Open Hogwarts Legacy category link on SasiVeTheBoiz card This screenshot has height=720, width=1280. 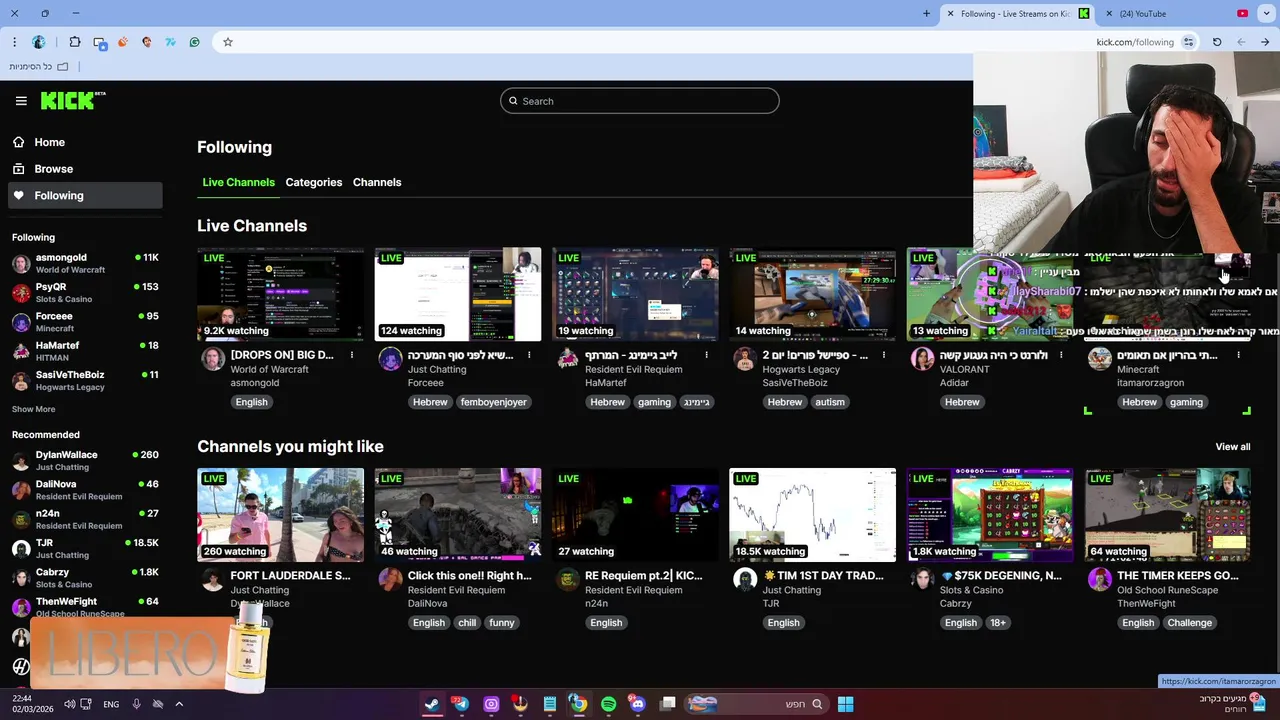[x=801, y=369]
